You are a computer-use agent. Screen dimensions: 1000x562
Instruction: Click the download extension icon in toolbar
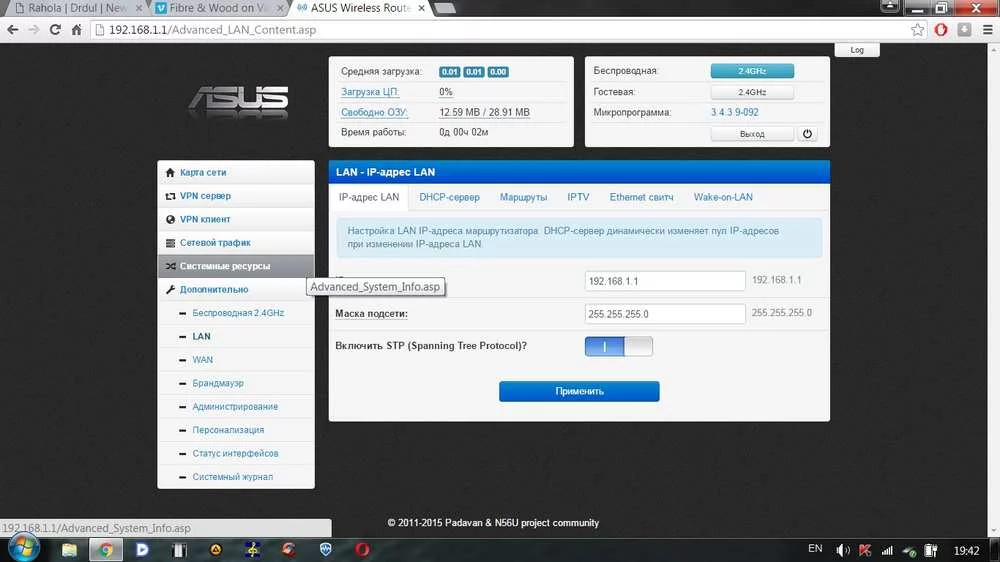coord(964,29)
